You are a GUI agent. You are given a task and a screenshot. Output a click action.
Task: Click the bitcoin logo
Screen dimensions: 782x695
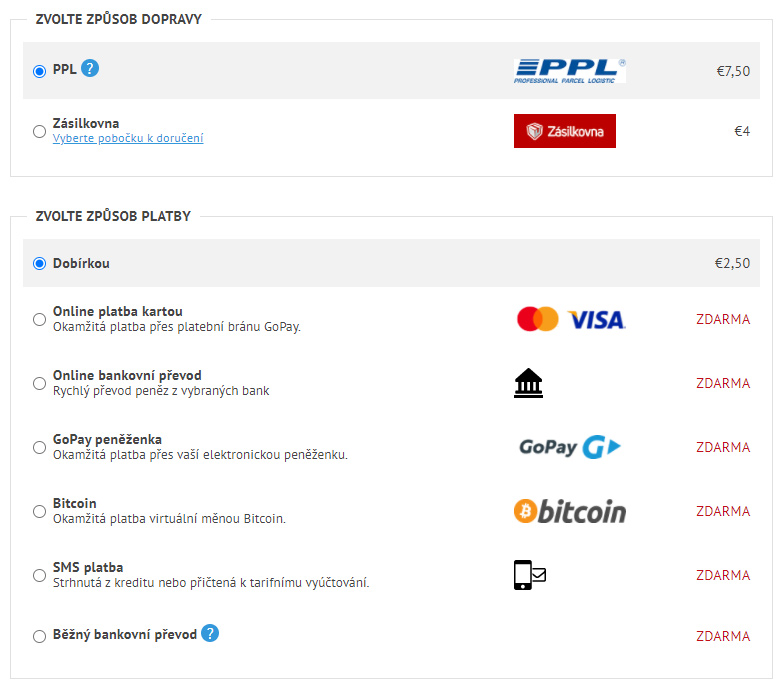[x=570, y=511]
